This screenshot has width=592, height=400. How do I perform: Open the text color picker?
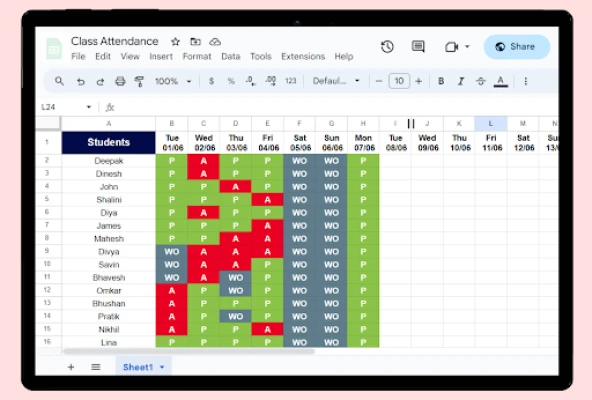point(501,81)
